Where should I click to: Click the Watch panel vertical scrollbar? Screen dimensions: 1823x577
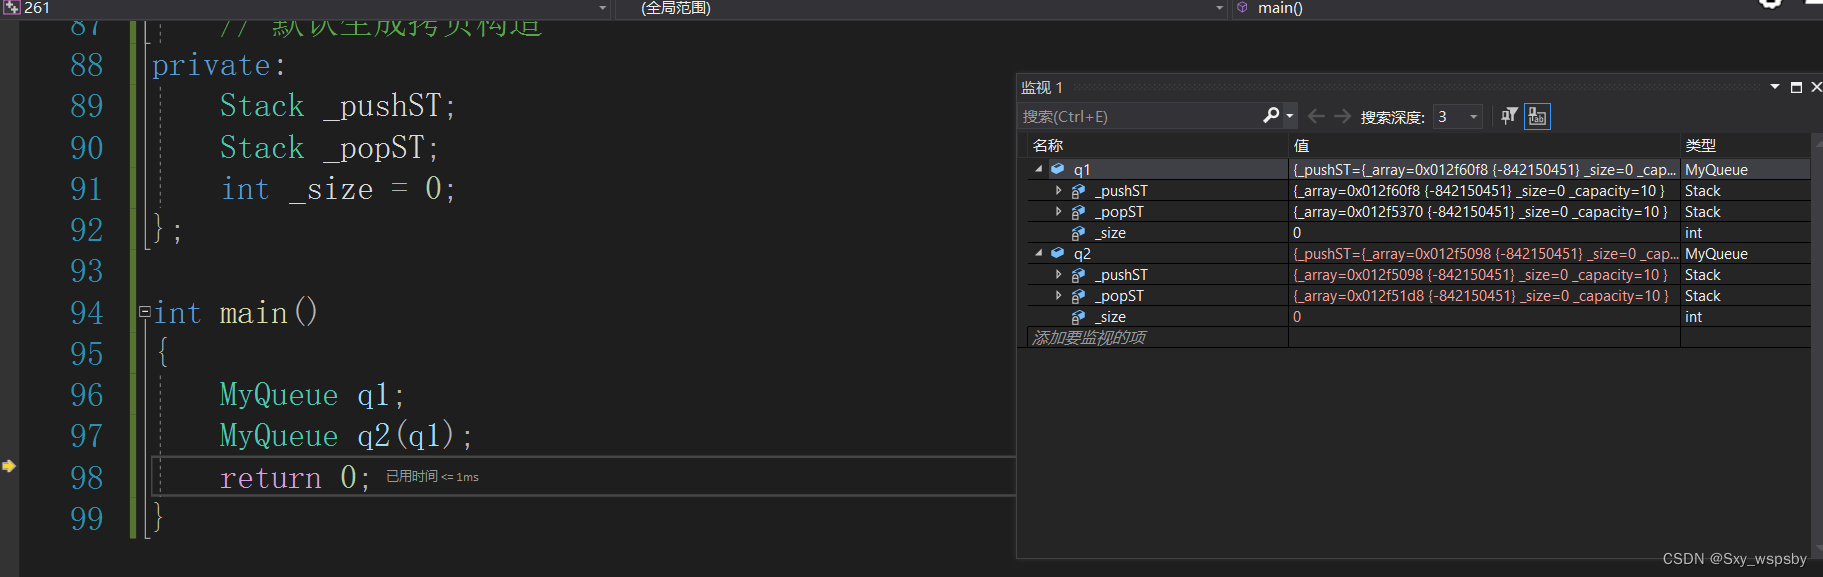click(x=1816, y=345)
